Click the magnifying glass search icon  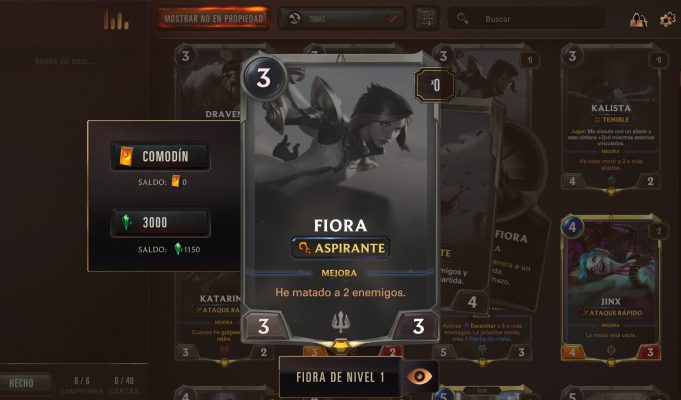point(463,19)
